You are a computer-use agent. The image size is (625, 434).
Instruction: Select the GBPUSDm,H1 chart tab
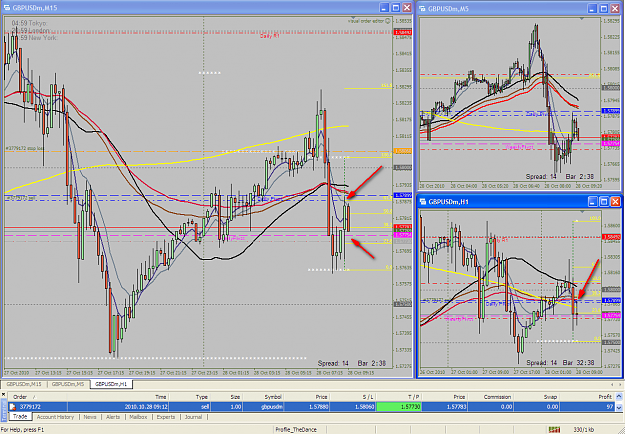coord(111,384)
